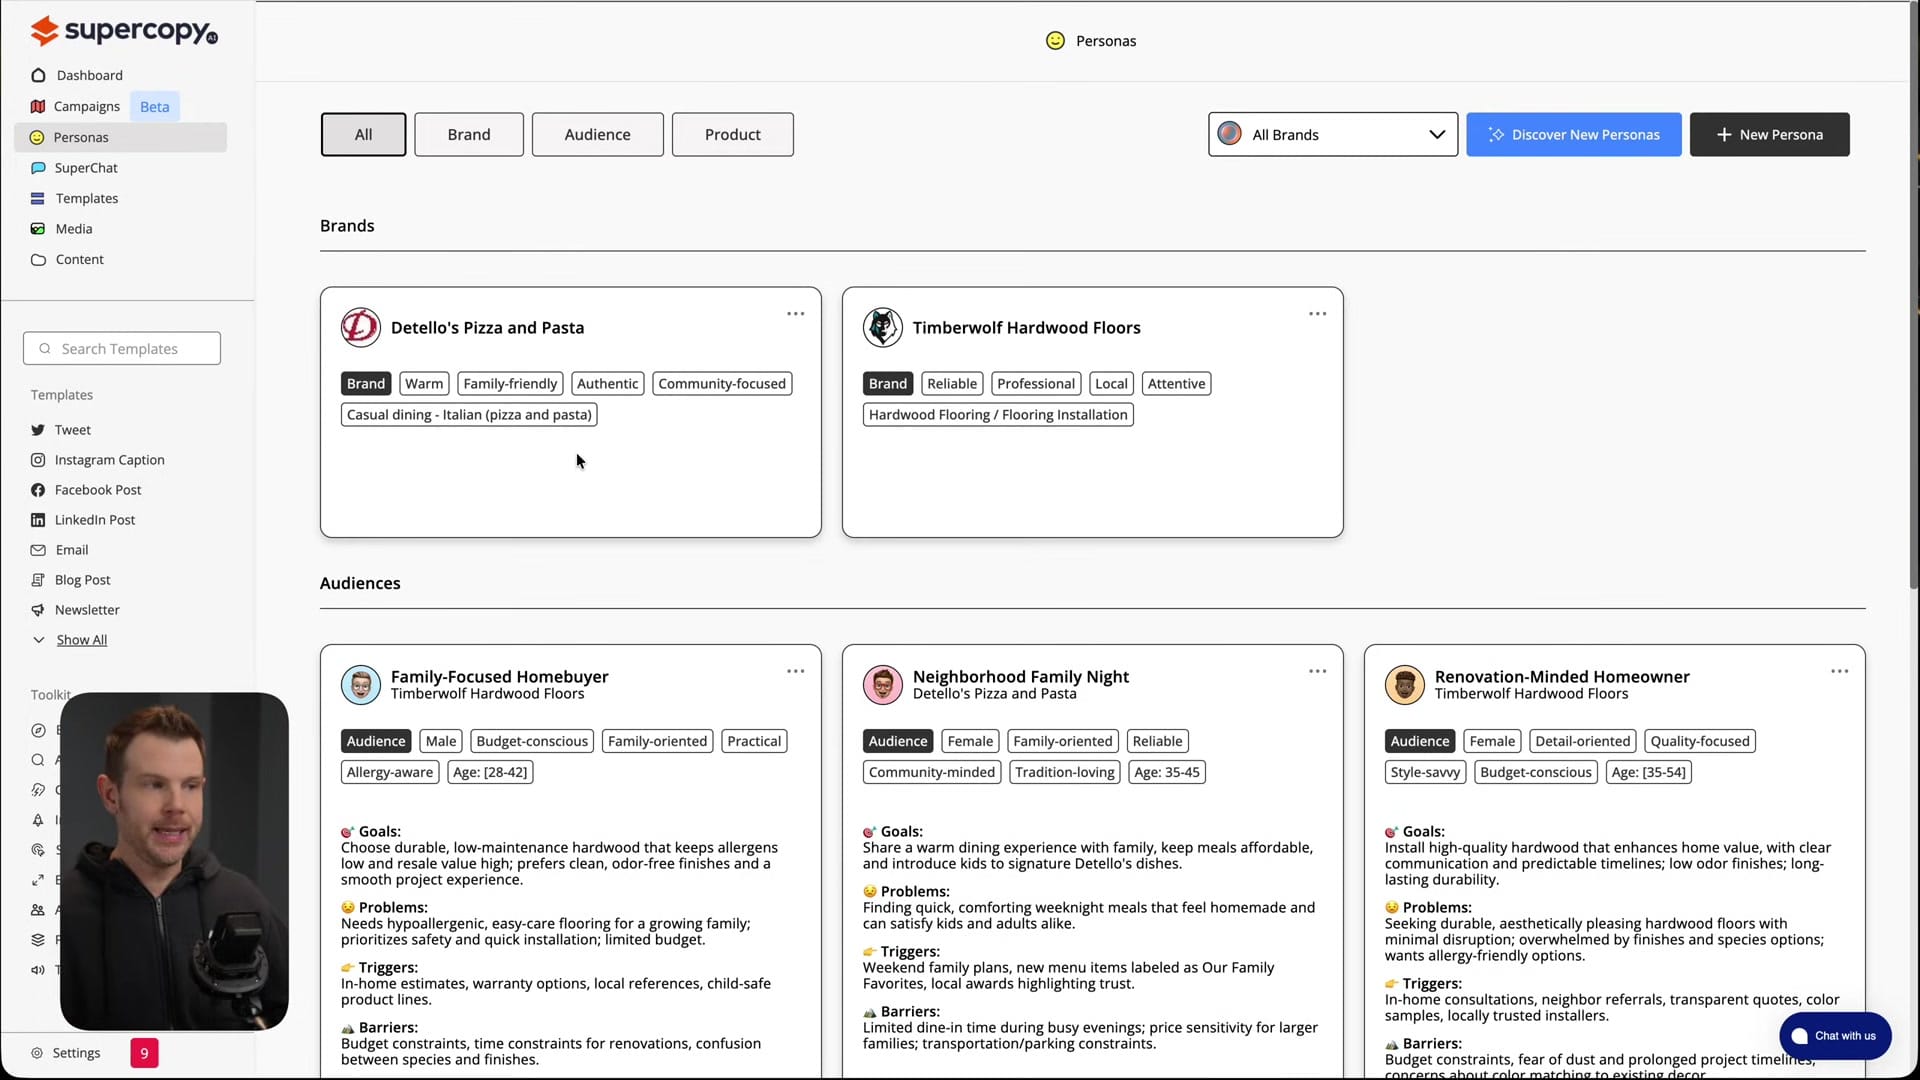Open Templates in sidebar navigation

[75, 198]
